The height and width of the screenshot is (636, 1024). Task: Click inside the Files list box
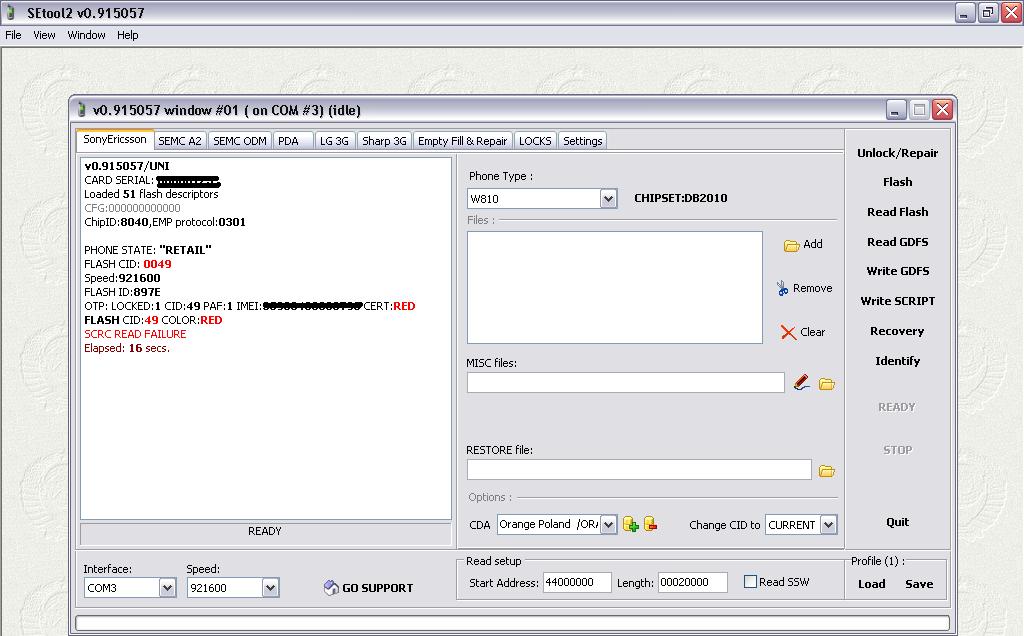[615, 287]
